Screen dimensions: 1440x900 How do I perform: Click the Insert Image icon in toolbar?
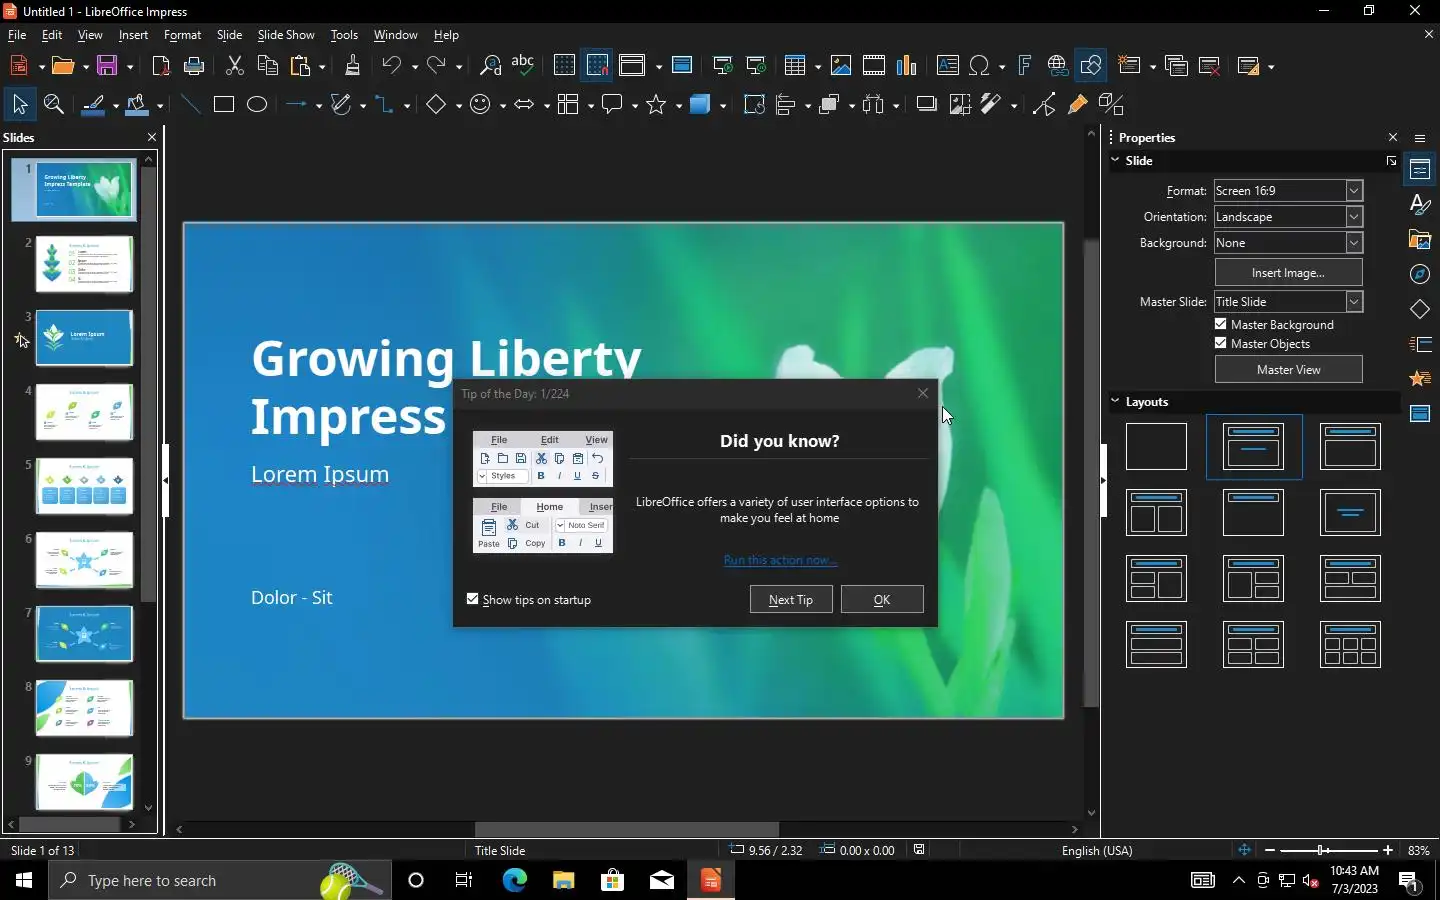coord(841,66)
